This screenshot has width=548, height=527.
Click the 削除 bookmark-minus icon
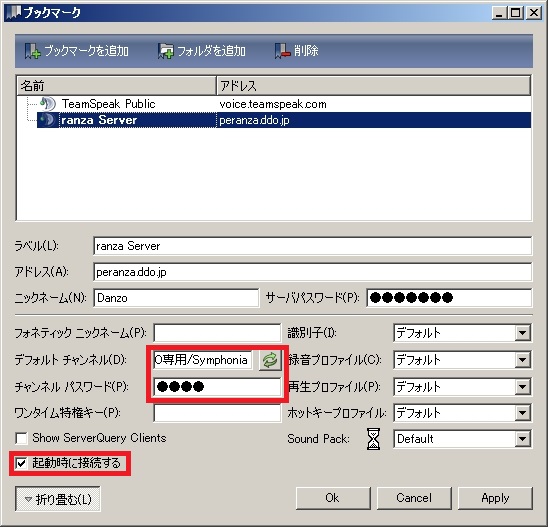282,51
